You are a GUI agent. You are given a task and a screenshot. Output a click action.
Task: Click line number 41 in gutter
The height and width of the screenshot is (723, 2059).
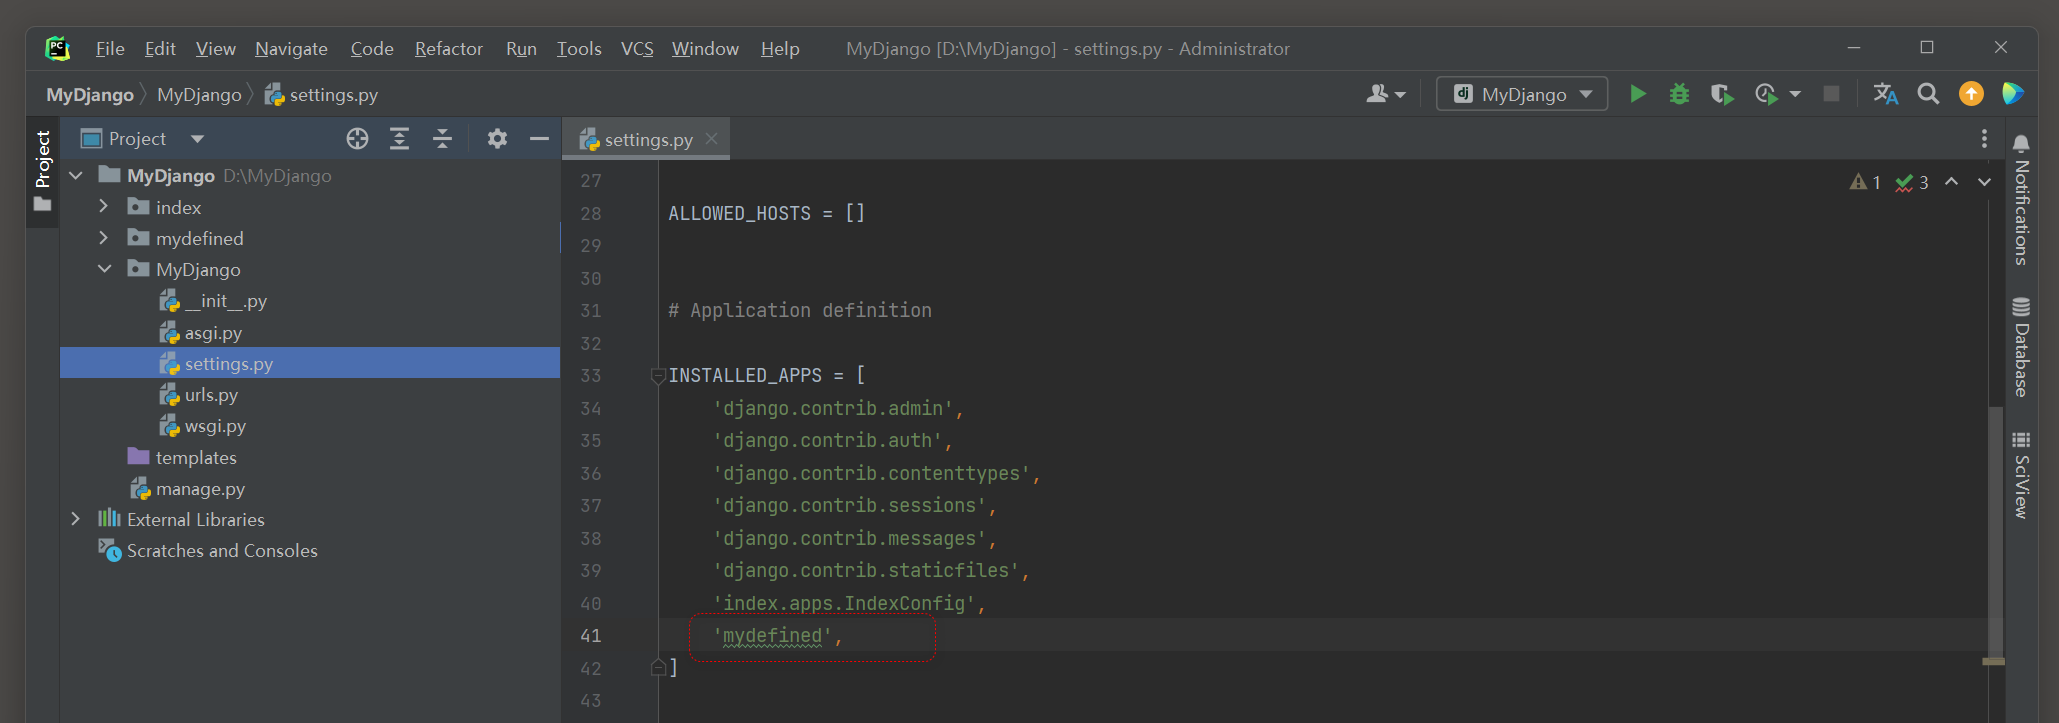(591, 635)
